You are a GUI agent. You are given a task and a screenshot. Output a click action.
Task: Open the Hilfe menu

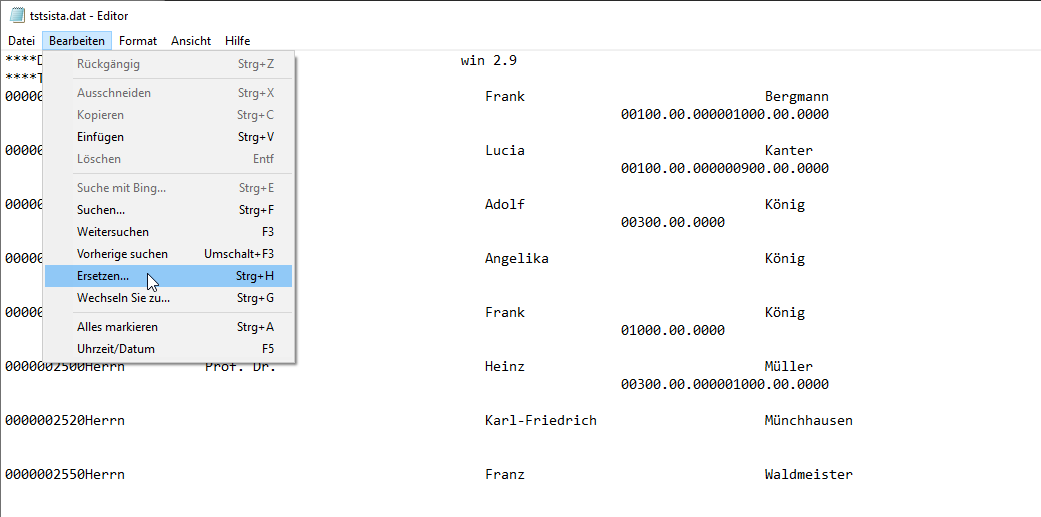(x=237, y=41)
